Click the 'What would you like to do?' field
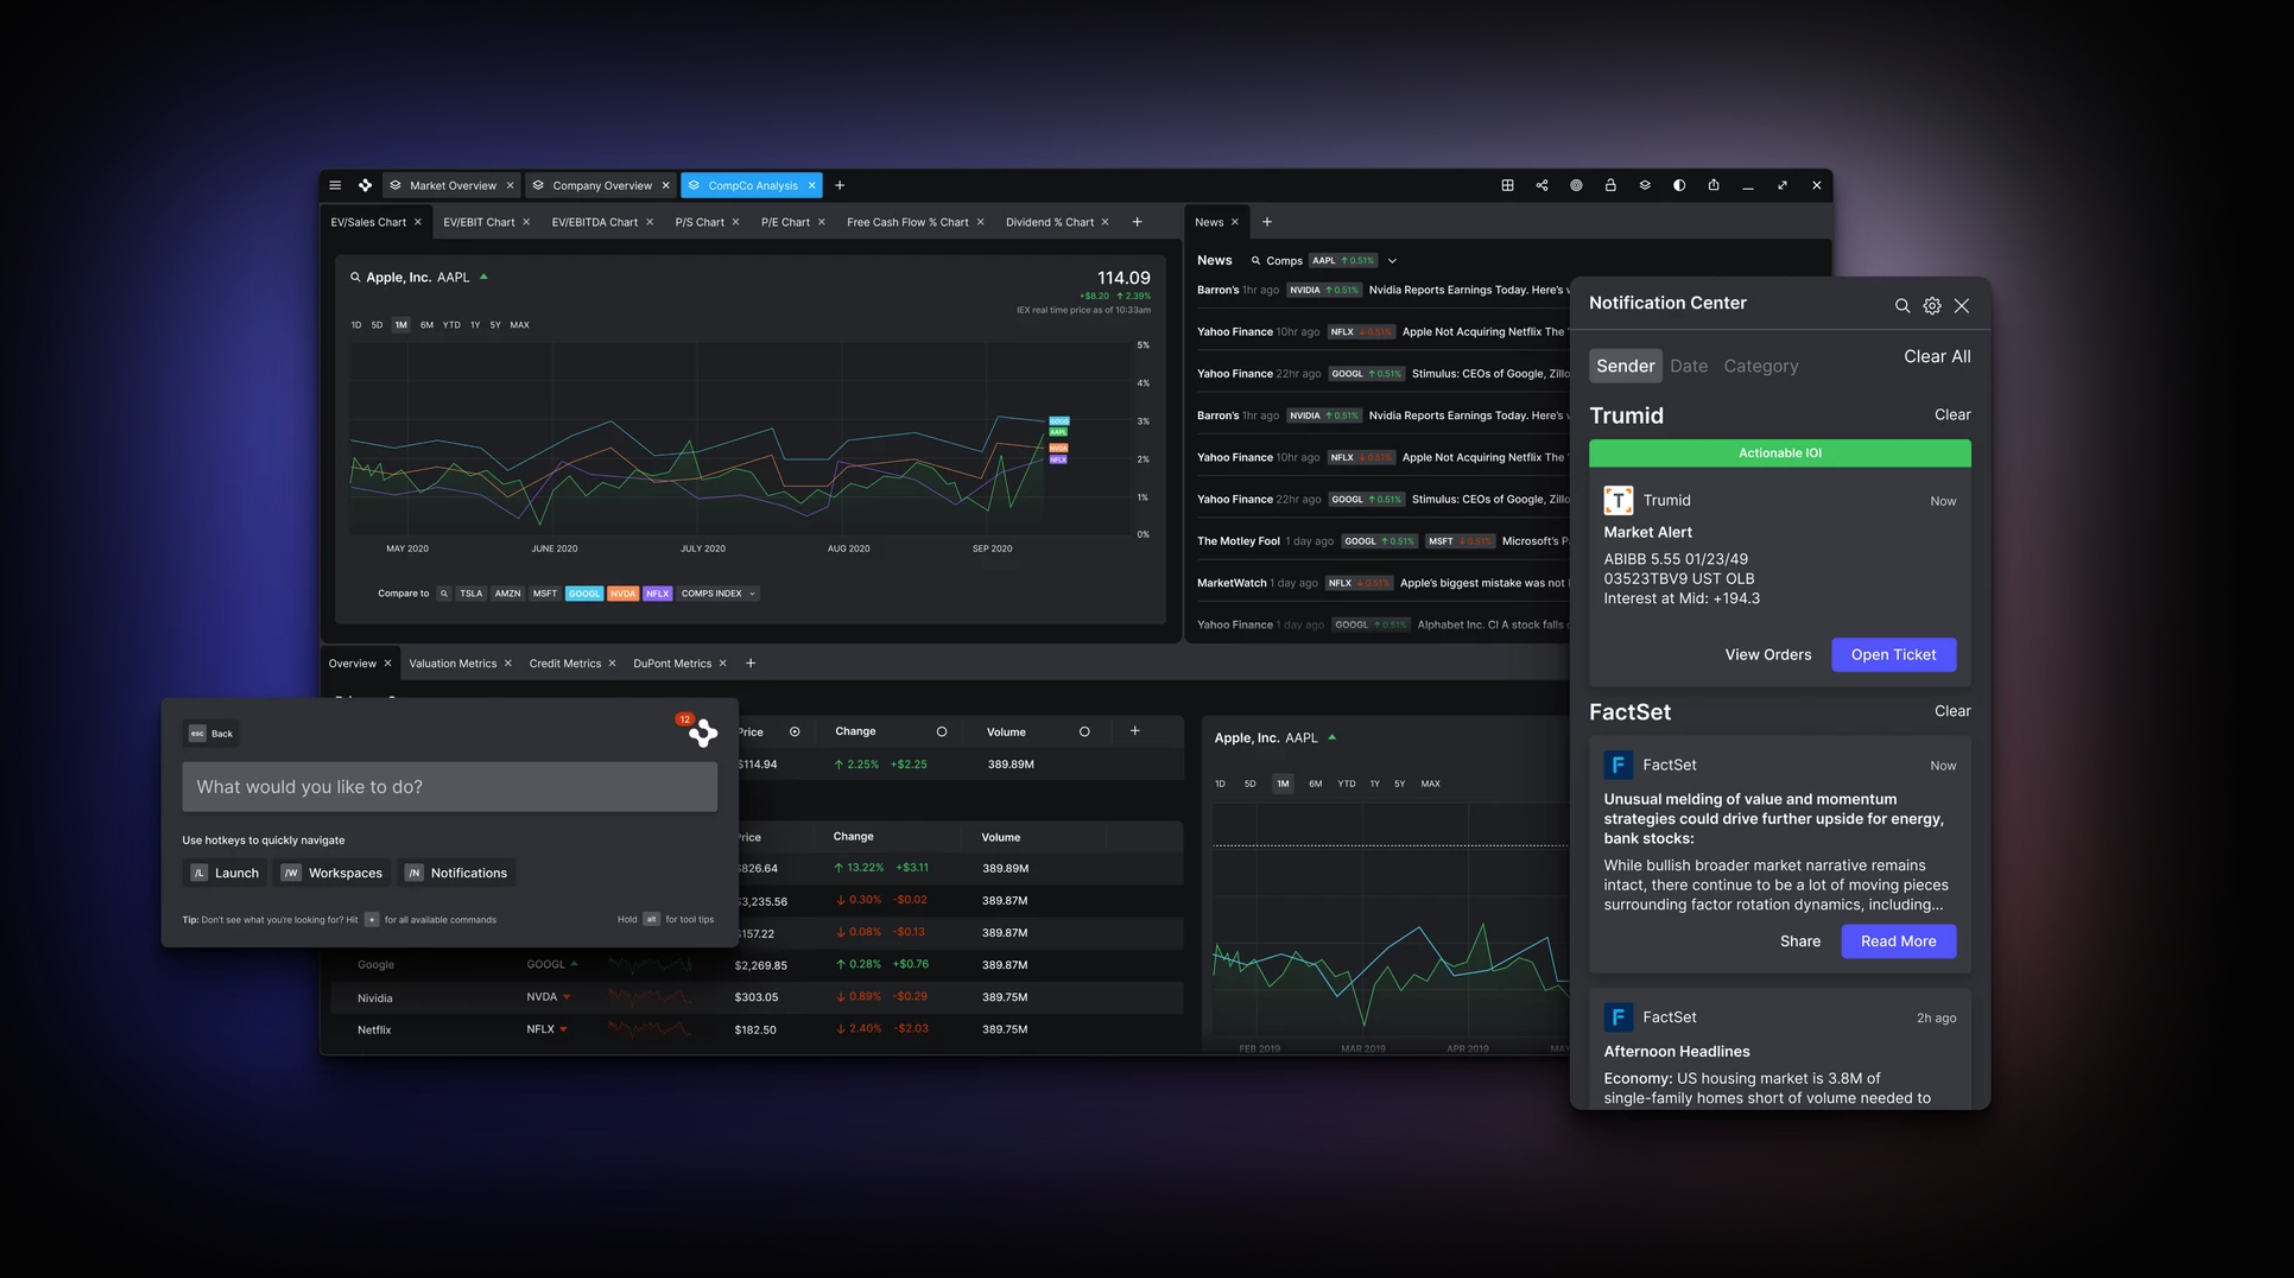 click(x=449, y=787)
